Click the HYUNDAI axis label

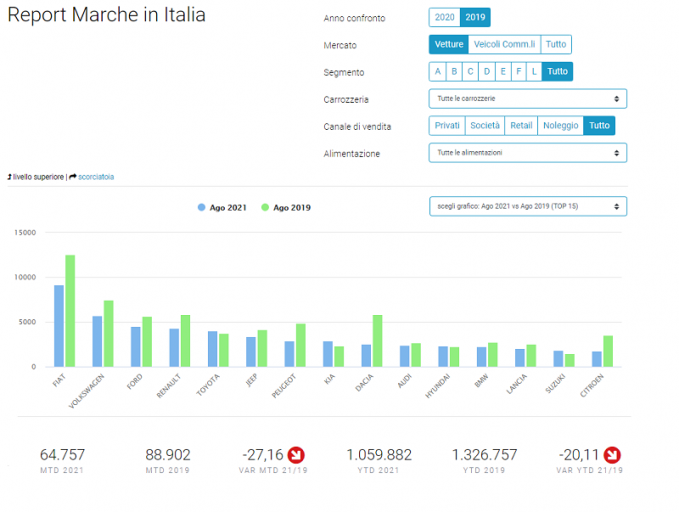click(x=438, y=386)
